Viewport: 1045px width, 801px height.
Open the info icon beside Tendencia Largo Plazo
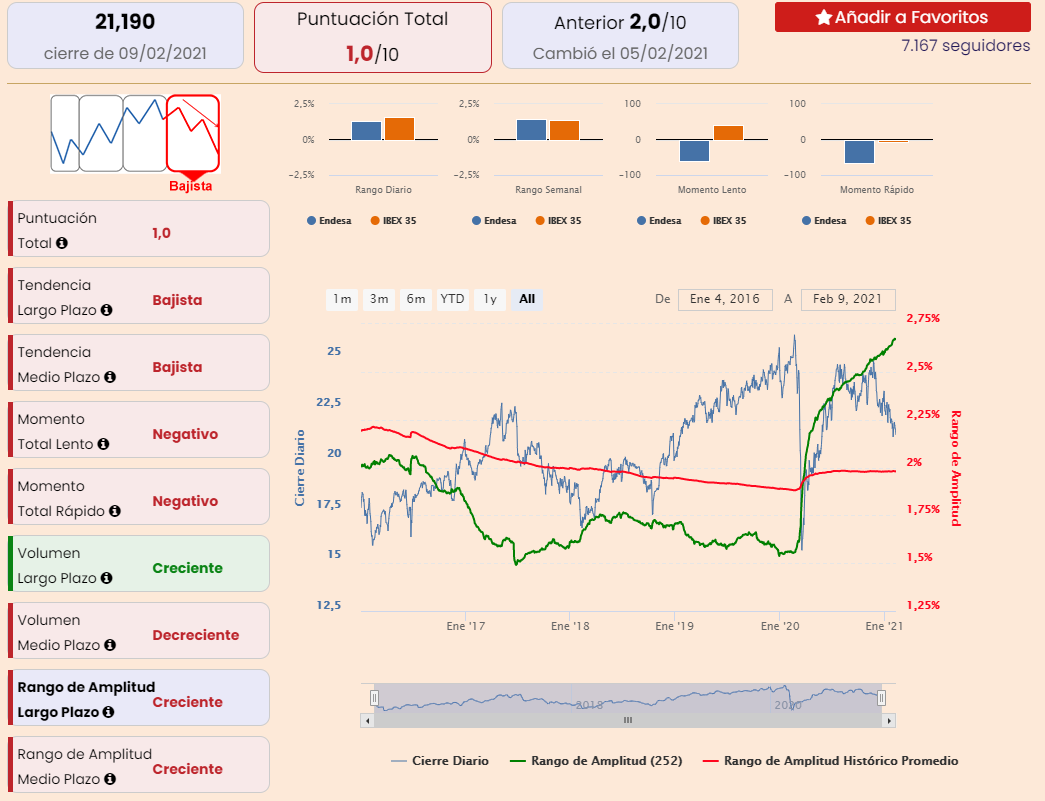(105, 311)
